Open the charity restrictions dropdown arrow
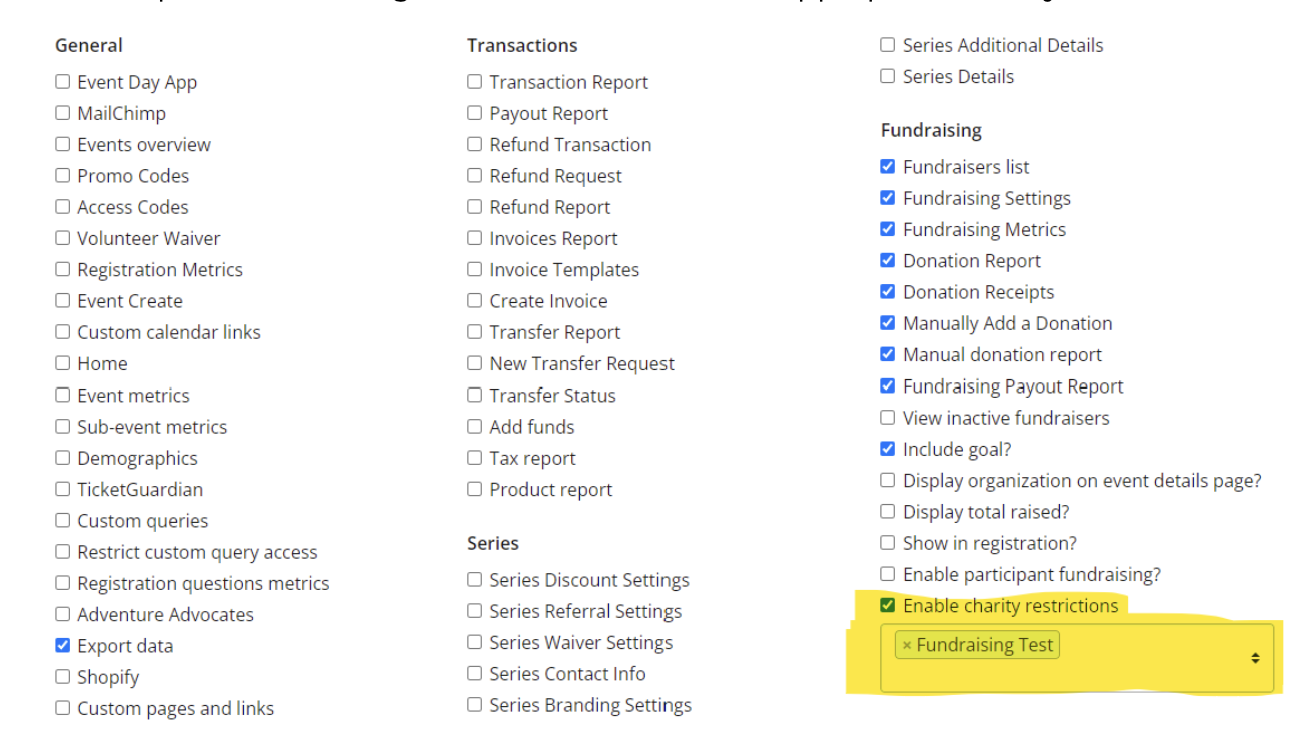 (1255, 658)
